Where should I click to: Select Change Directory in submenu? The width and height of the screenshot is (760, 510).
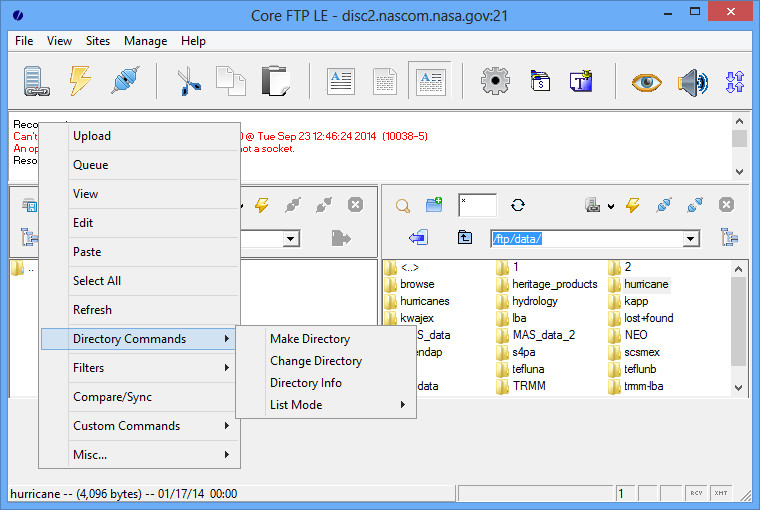326,361
